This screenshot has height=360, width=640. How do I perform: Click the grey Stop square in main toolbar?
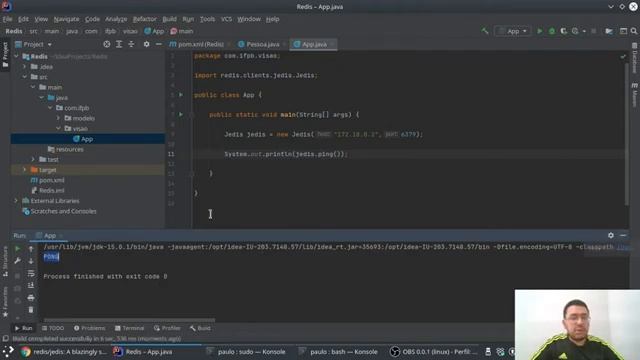tap(593, 31)
